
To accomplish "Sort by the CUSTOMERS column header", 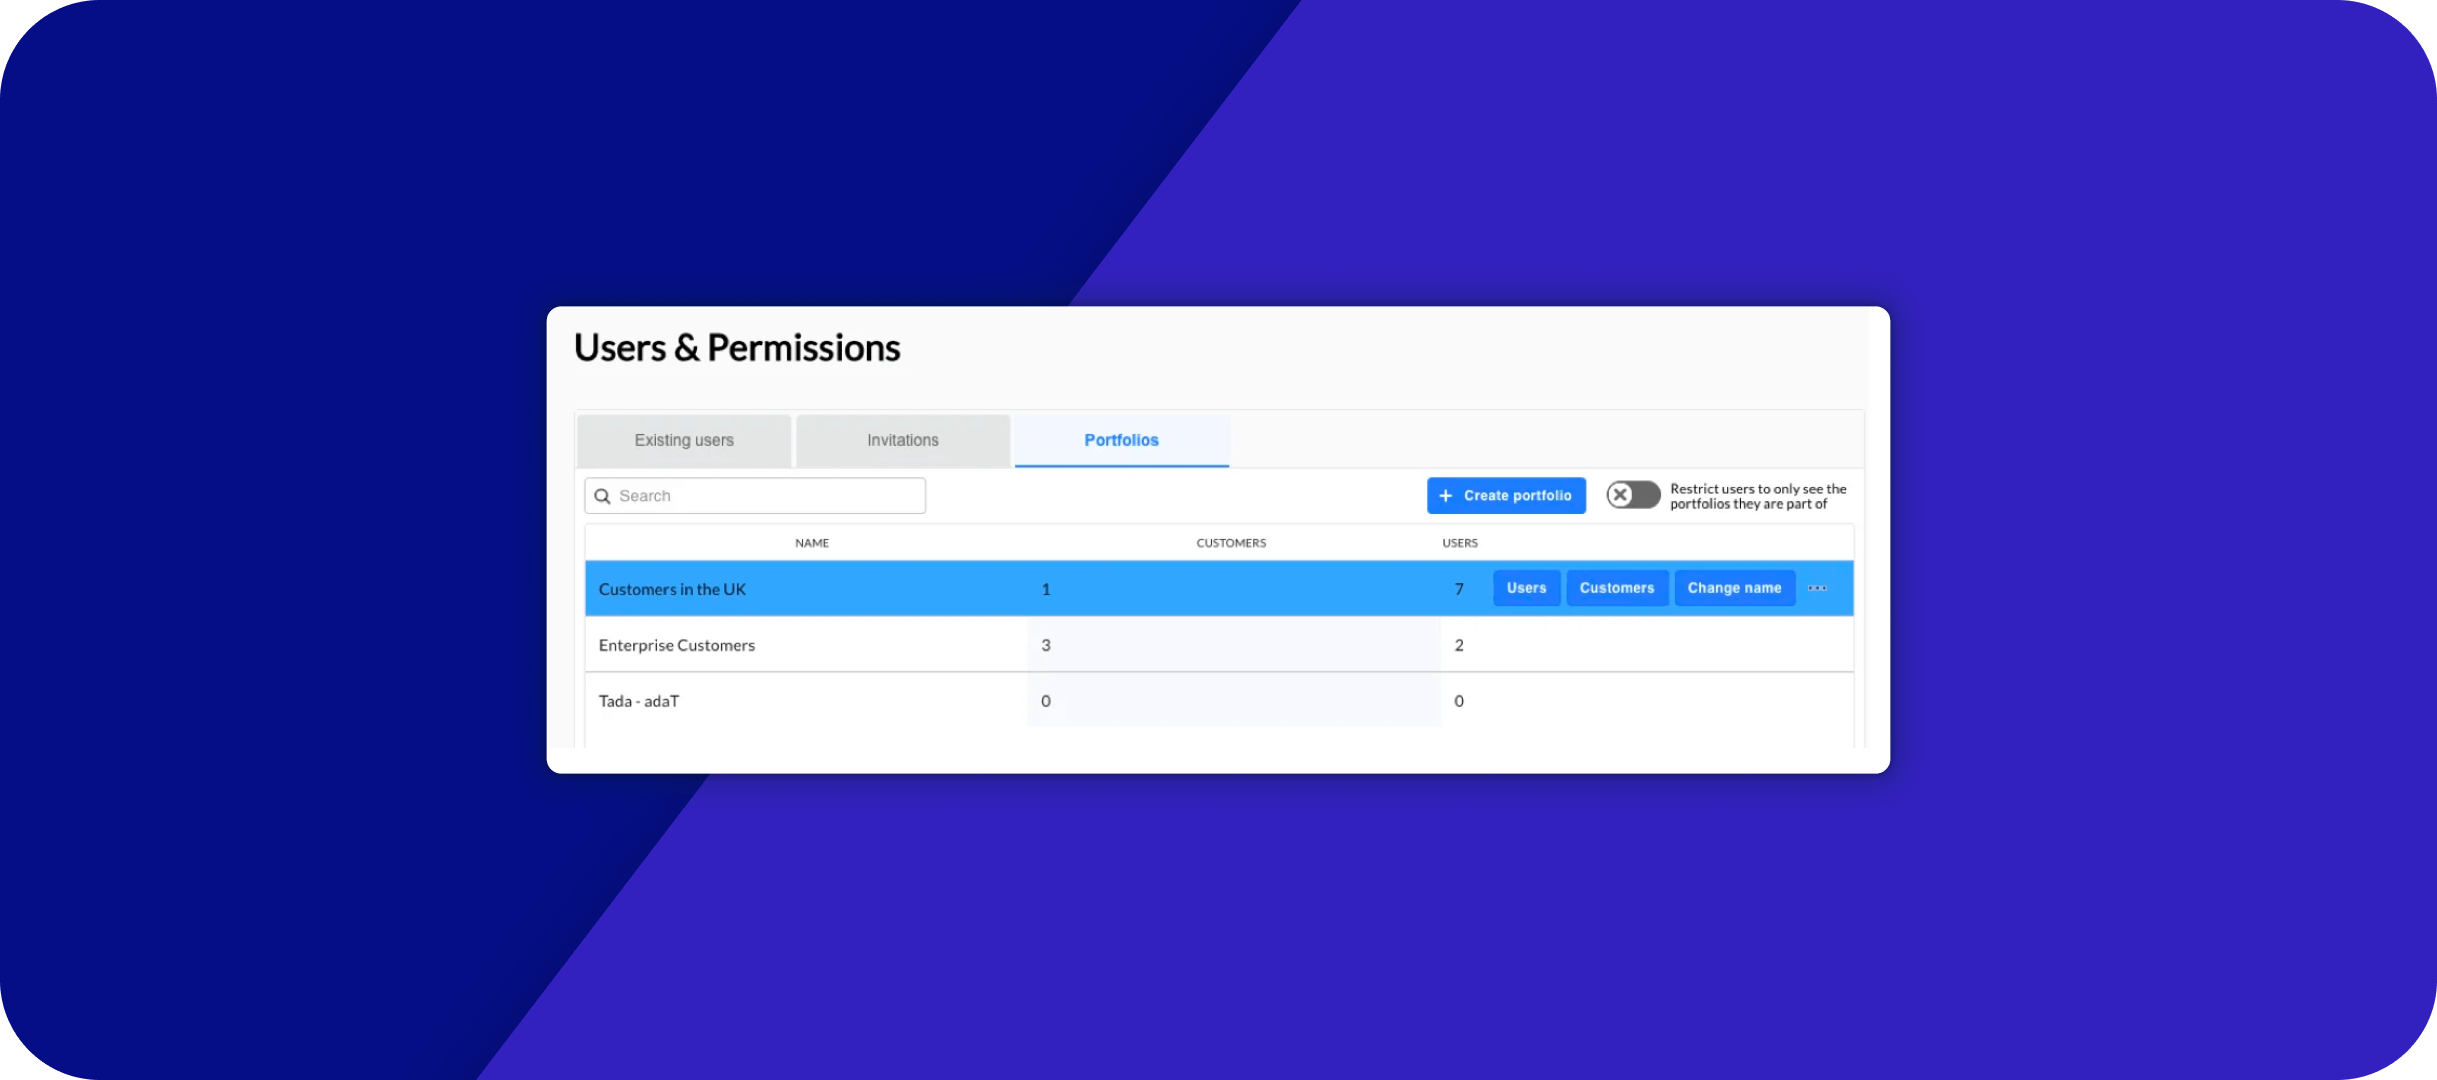I will coord(1230,543).
